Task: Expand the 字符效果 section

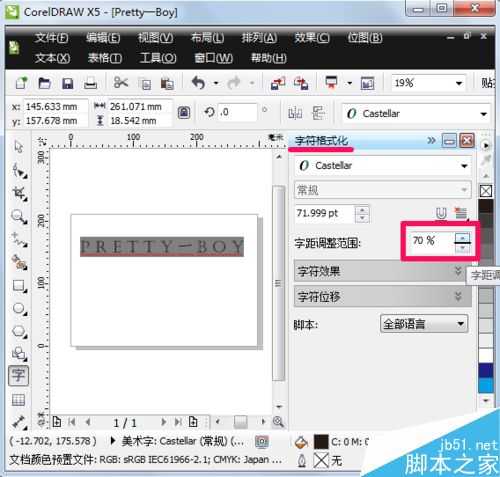Action: click(x=383, y=271)
